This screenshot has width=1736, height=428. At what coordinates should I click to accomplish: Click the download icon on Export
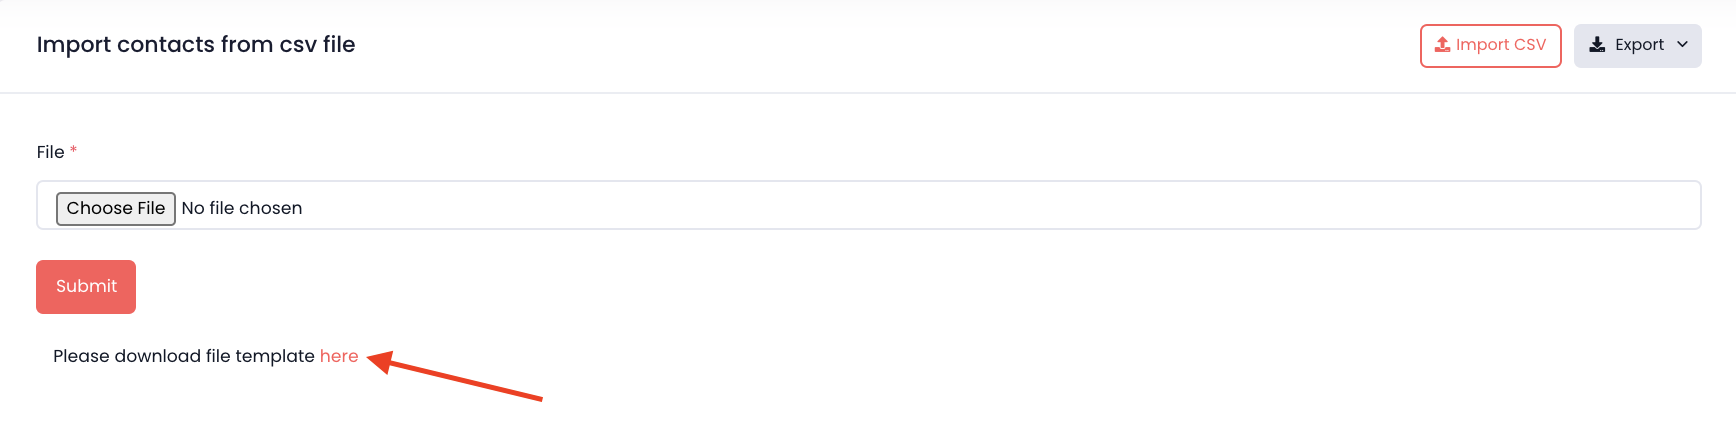point(1597,45)
